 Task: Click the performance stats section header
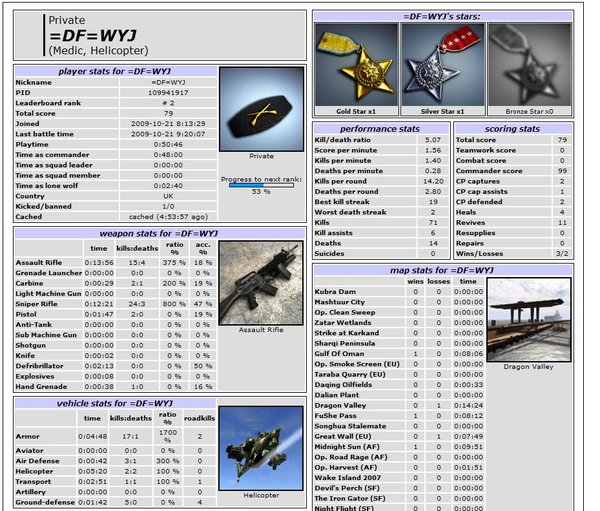pos(380,129)
